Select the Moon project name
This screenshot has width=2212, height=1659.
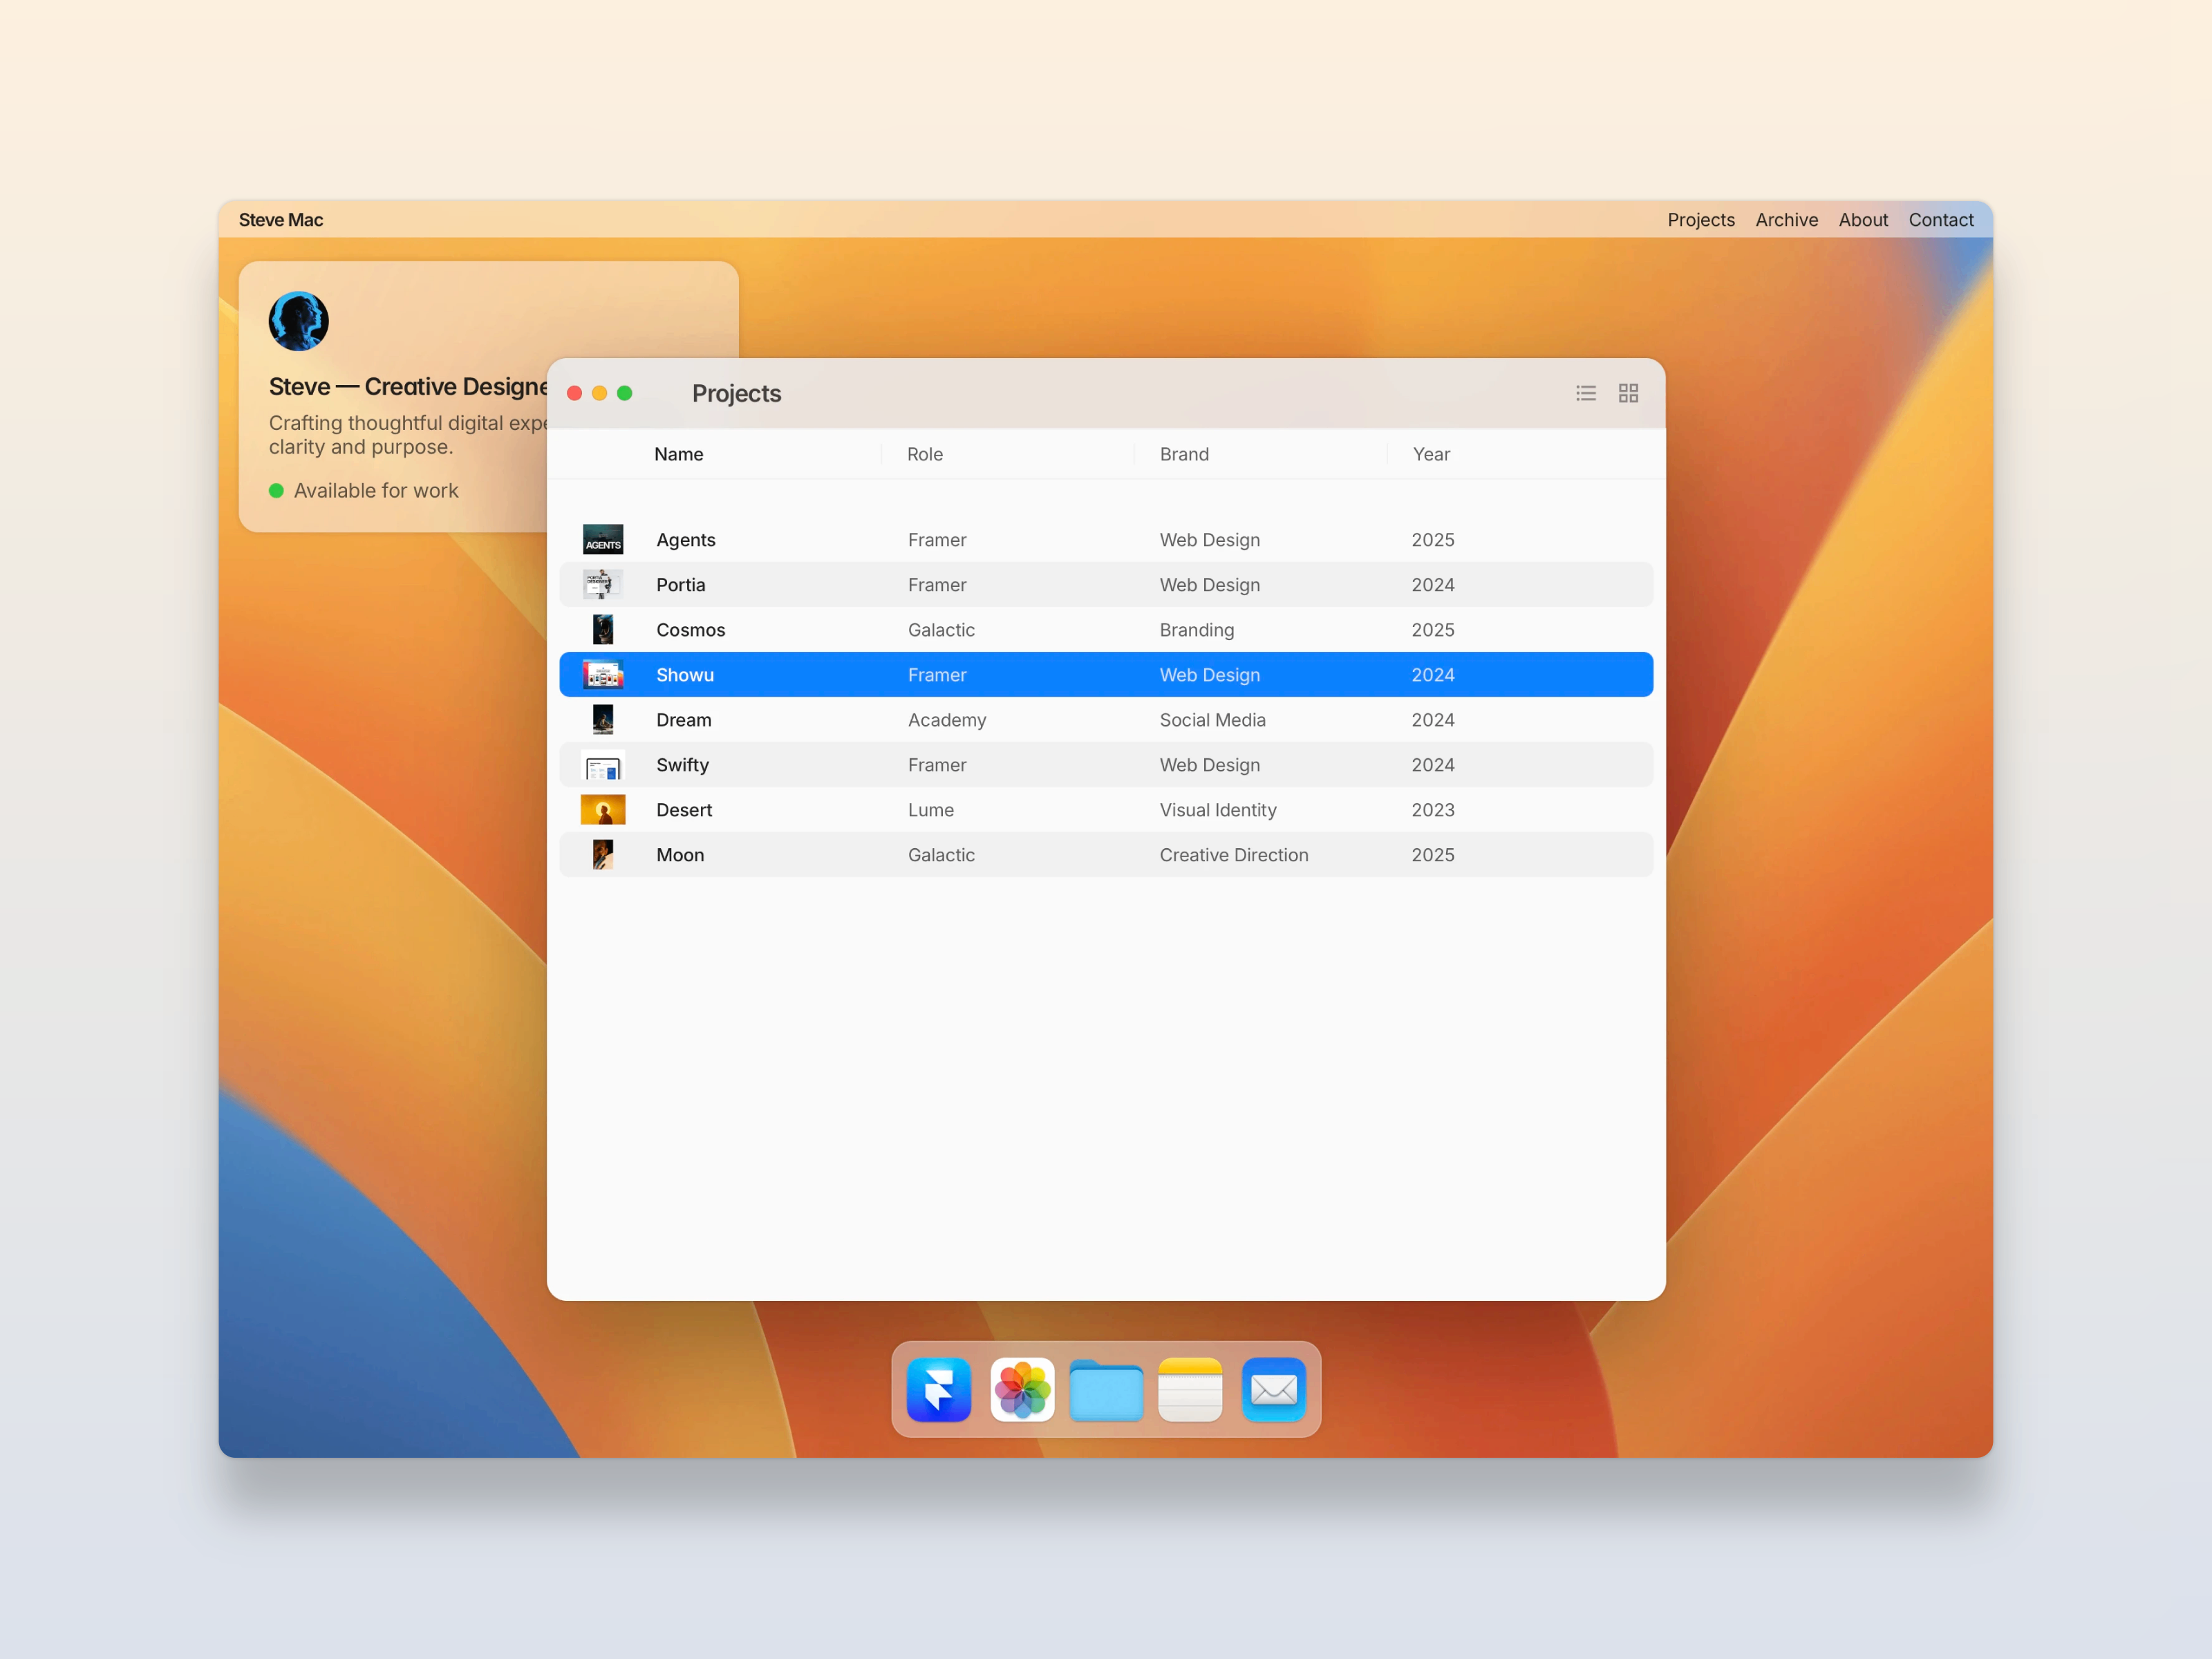click(x=680, y=855)
